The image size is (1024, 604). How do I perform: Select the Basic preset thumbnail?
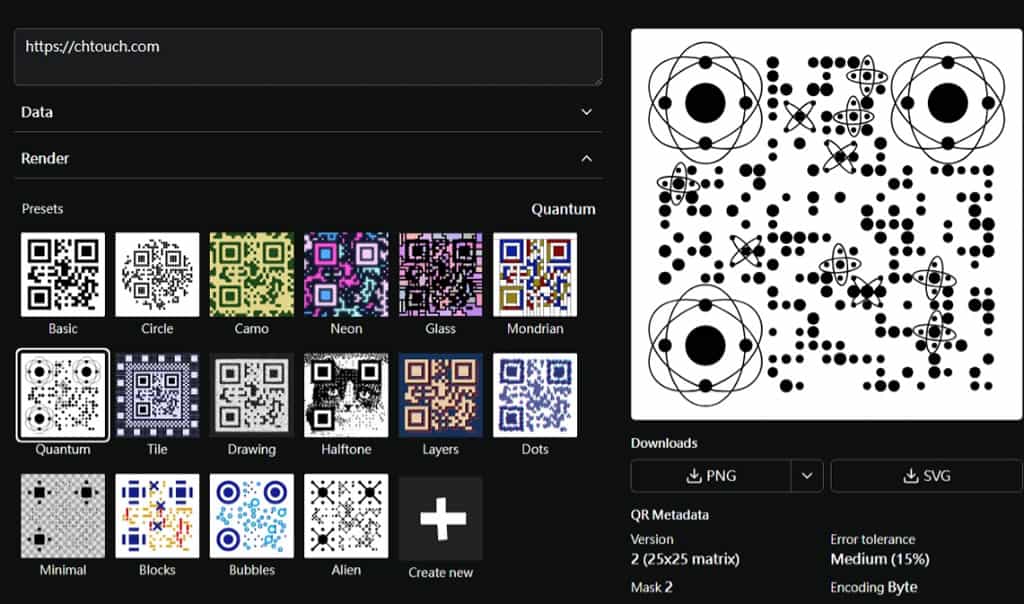63,274
